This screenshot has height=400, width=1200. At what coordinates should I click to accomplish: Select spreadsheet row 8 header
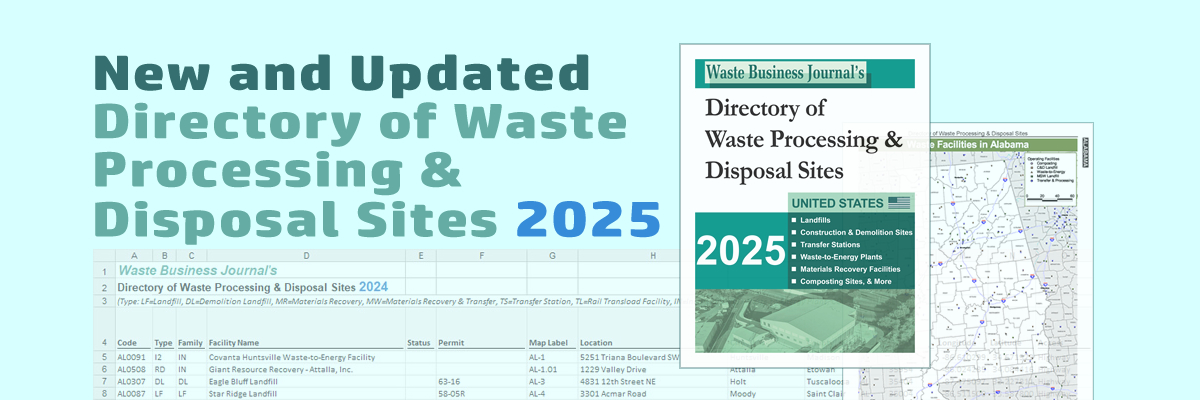(104, 393)
